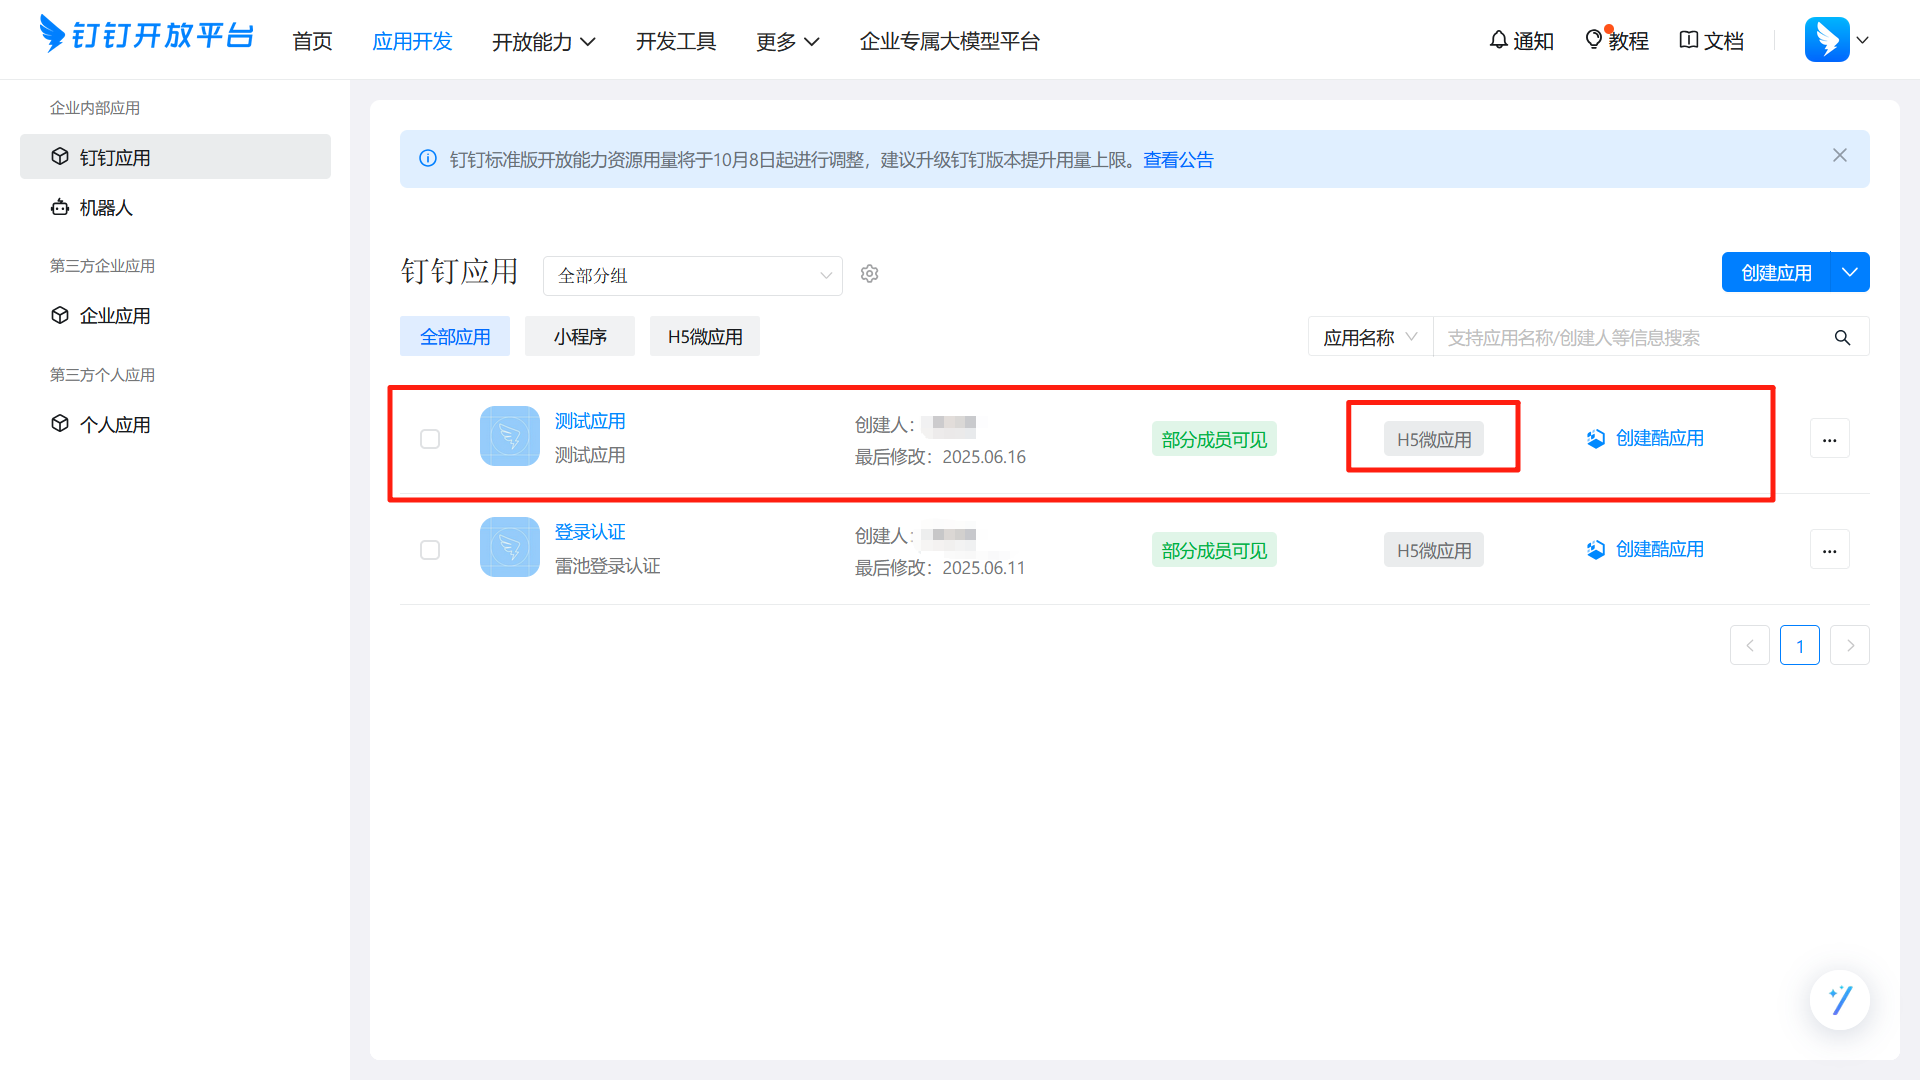
Task: Expand the 创建应用 dropdown arrow
Action: tap(1850, 272)
